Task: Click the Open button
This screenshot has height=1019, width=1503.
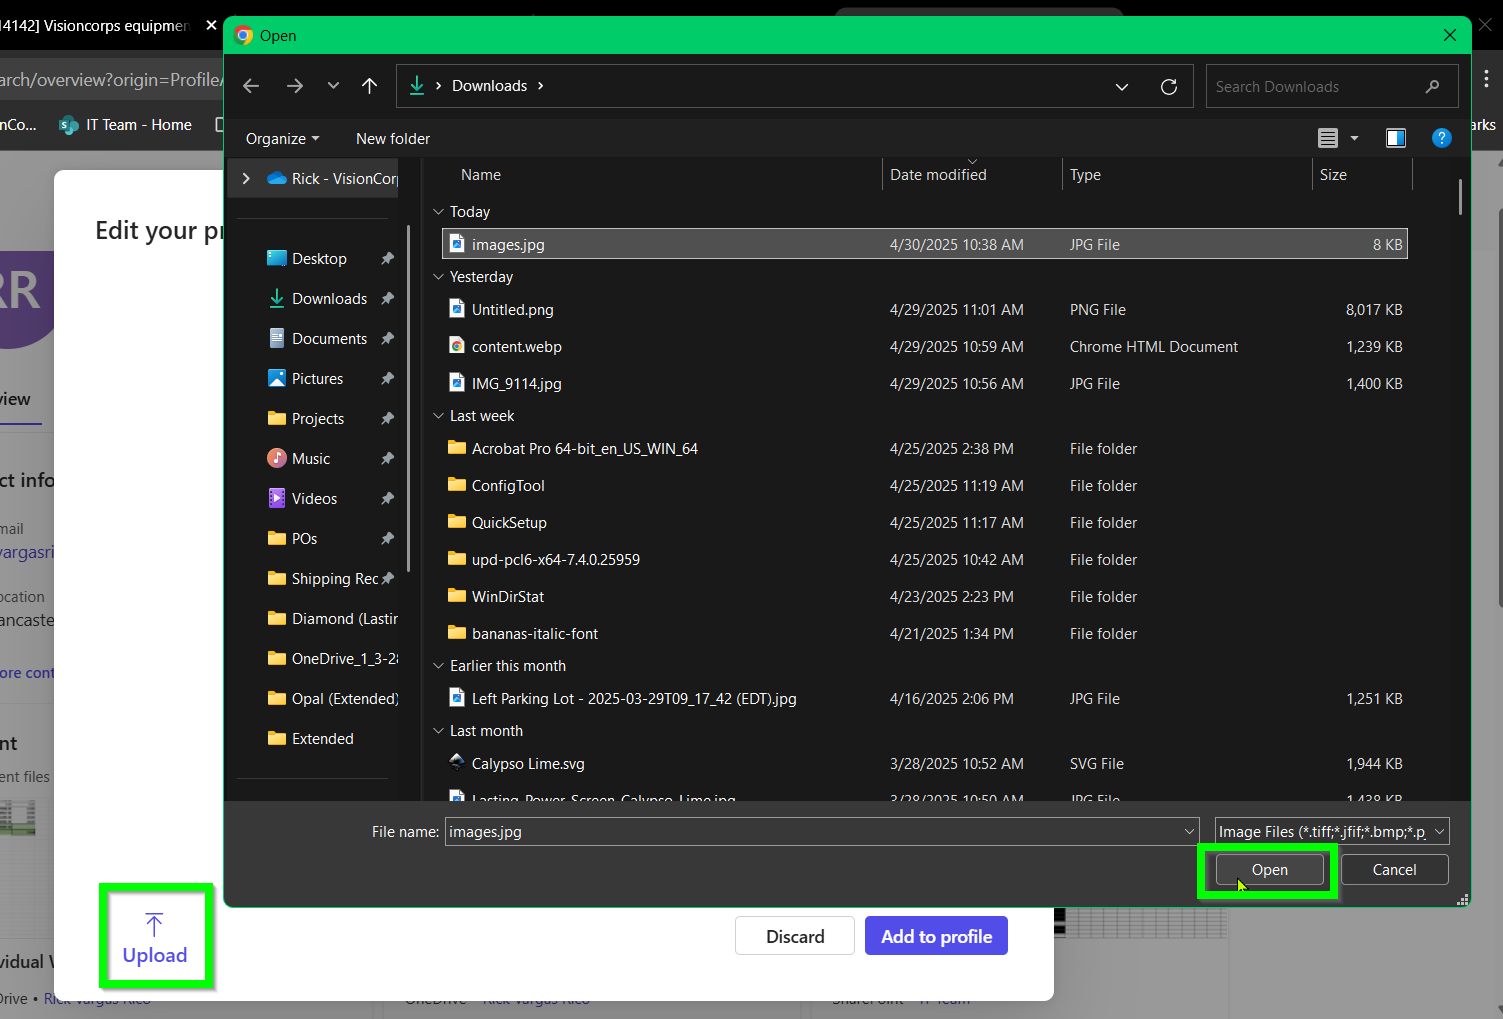Action: pyautogui.click(x=1267, y=869)
